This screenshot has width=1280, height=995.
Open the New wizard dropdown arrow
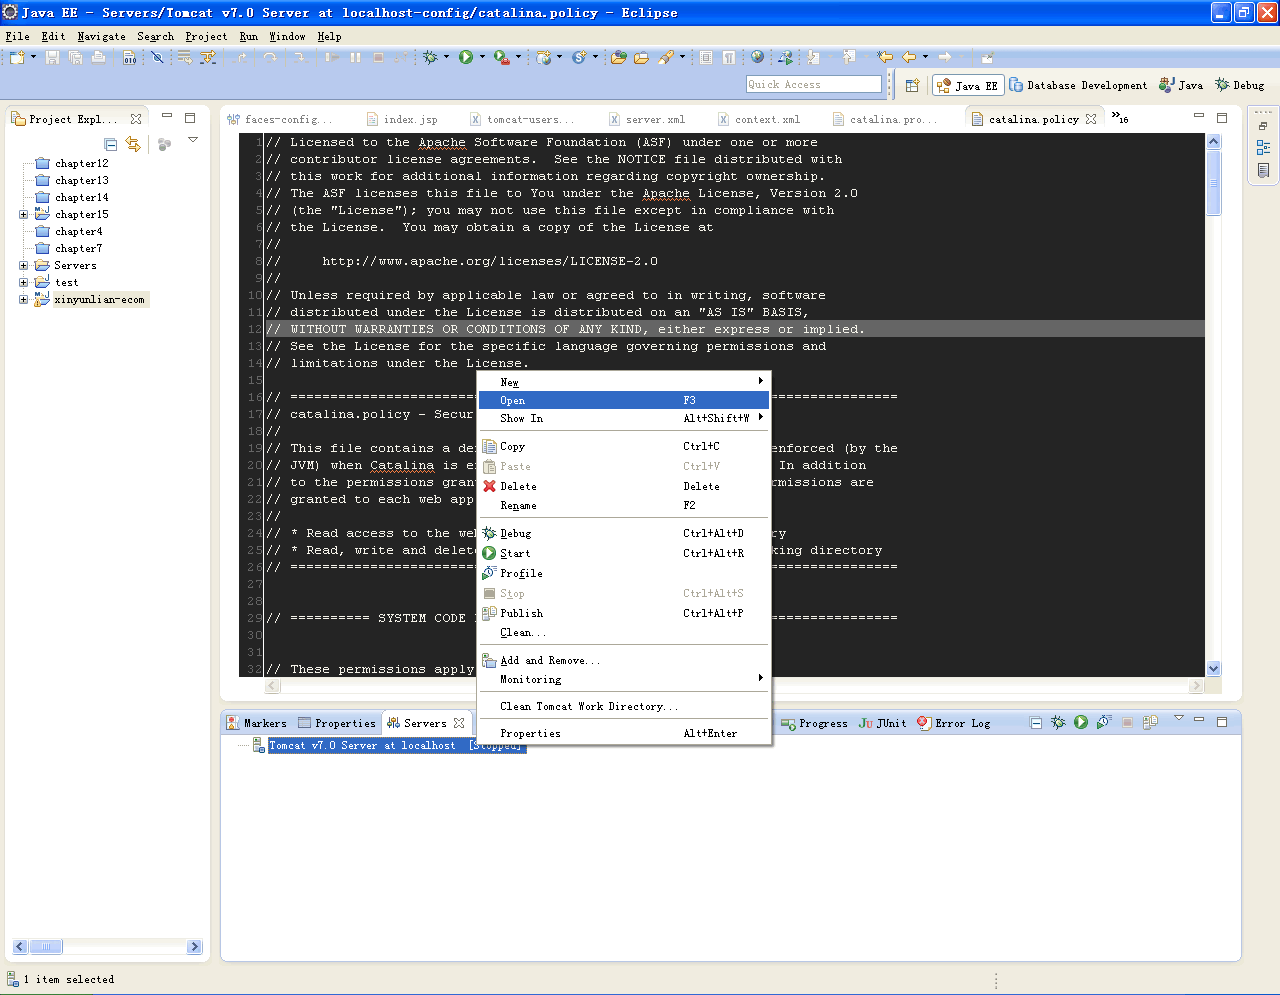(33, 57)
